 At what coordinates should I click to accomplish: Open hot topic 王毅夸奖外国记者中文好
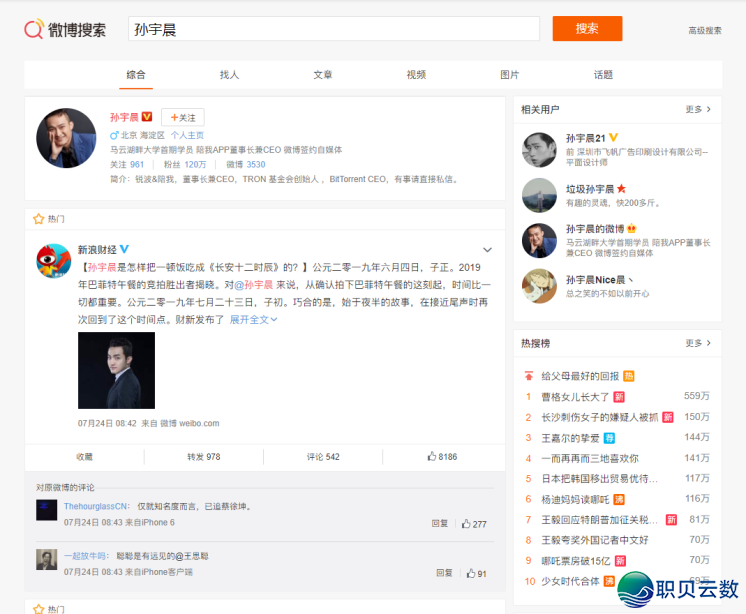click(595, 540)
